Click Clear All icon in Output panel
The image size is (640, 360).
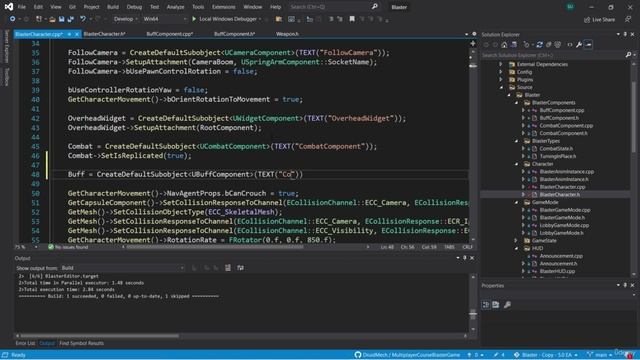(x=228, y=268)
